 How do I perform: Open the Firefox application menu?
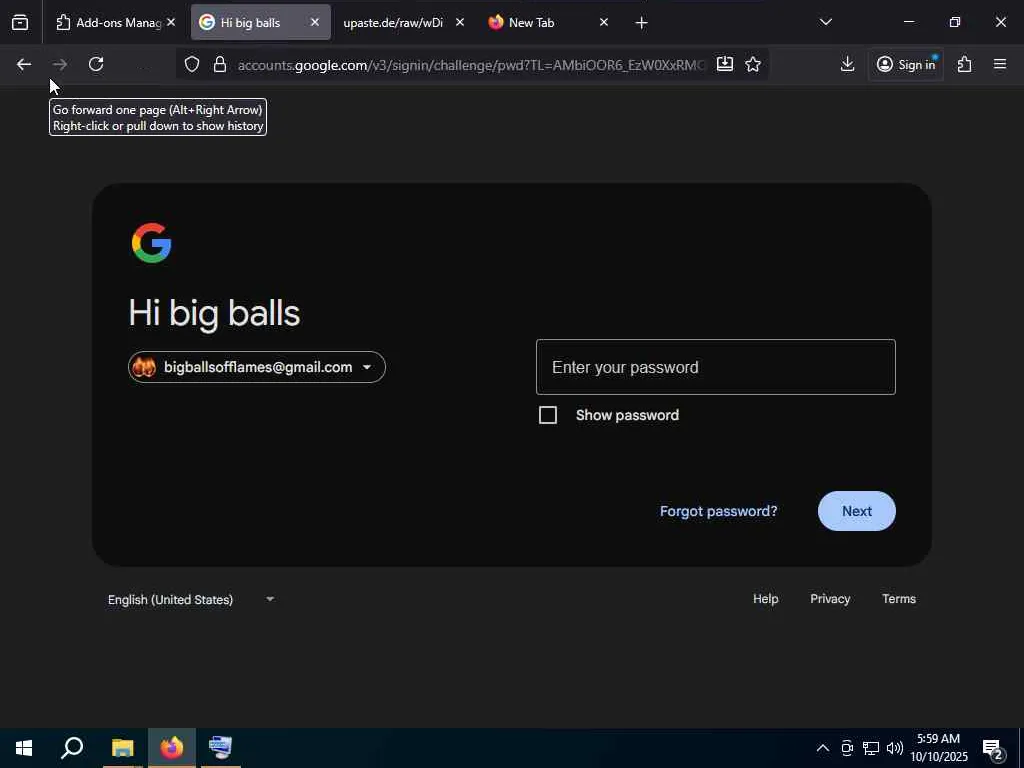[1000, 64]
